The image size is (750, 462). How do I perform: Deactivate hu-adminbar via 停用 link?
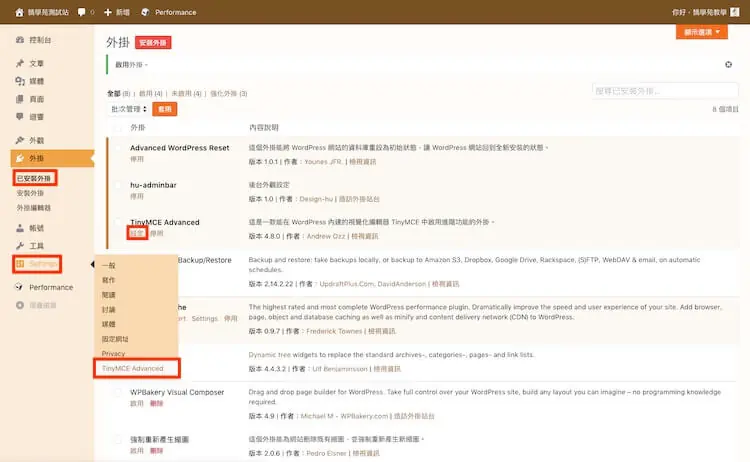tap(137, 197)
